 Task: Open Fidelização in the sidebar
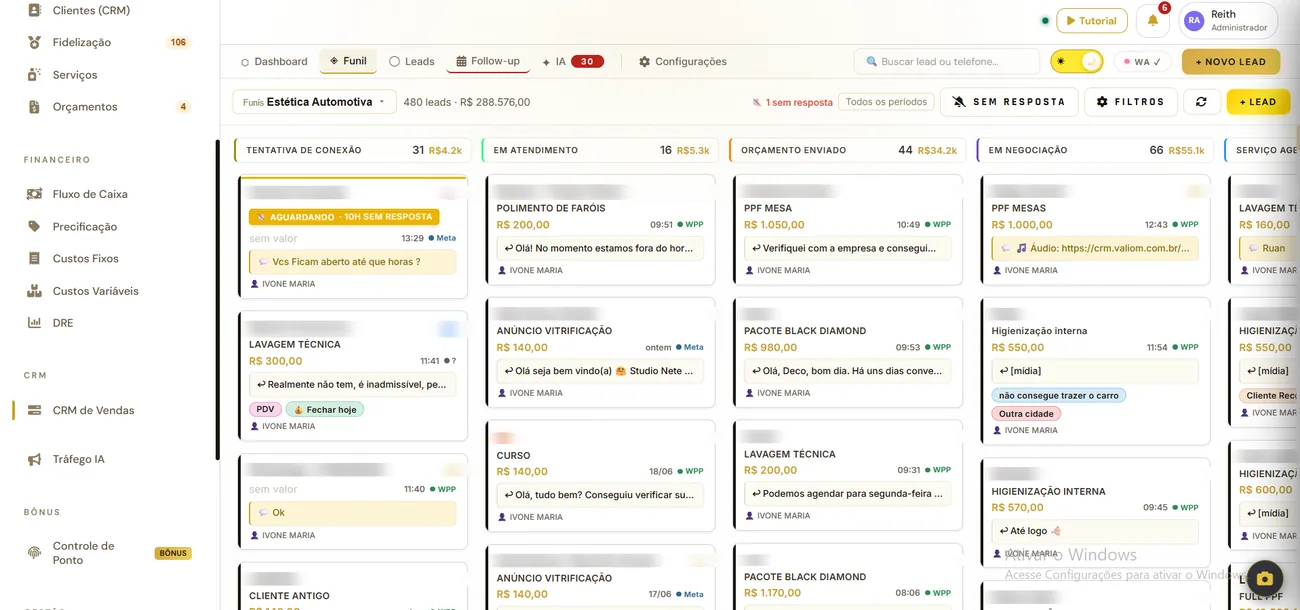click(x=108, y=42)
